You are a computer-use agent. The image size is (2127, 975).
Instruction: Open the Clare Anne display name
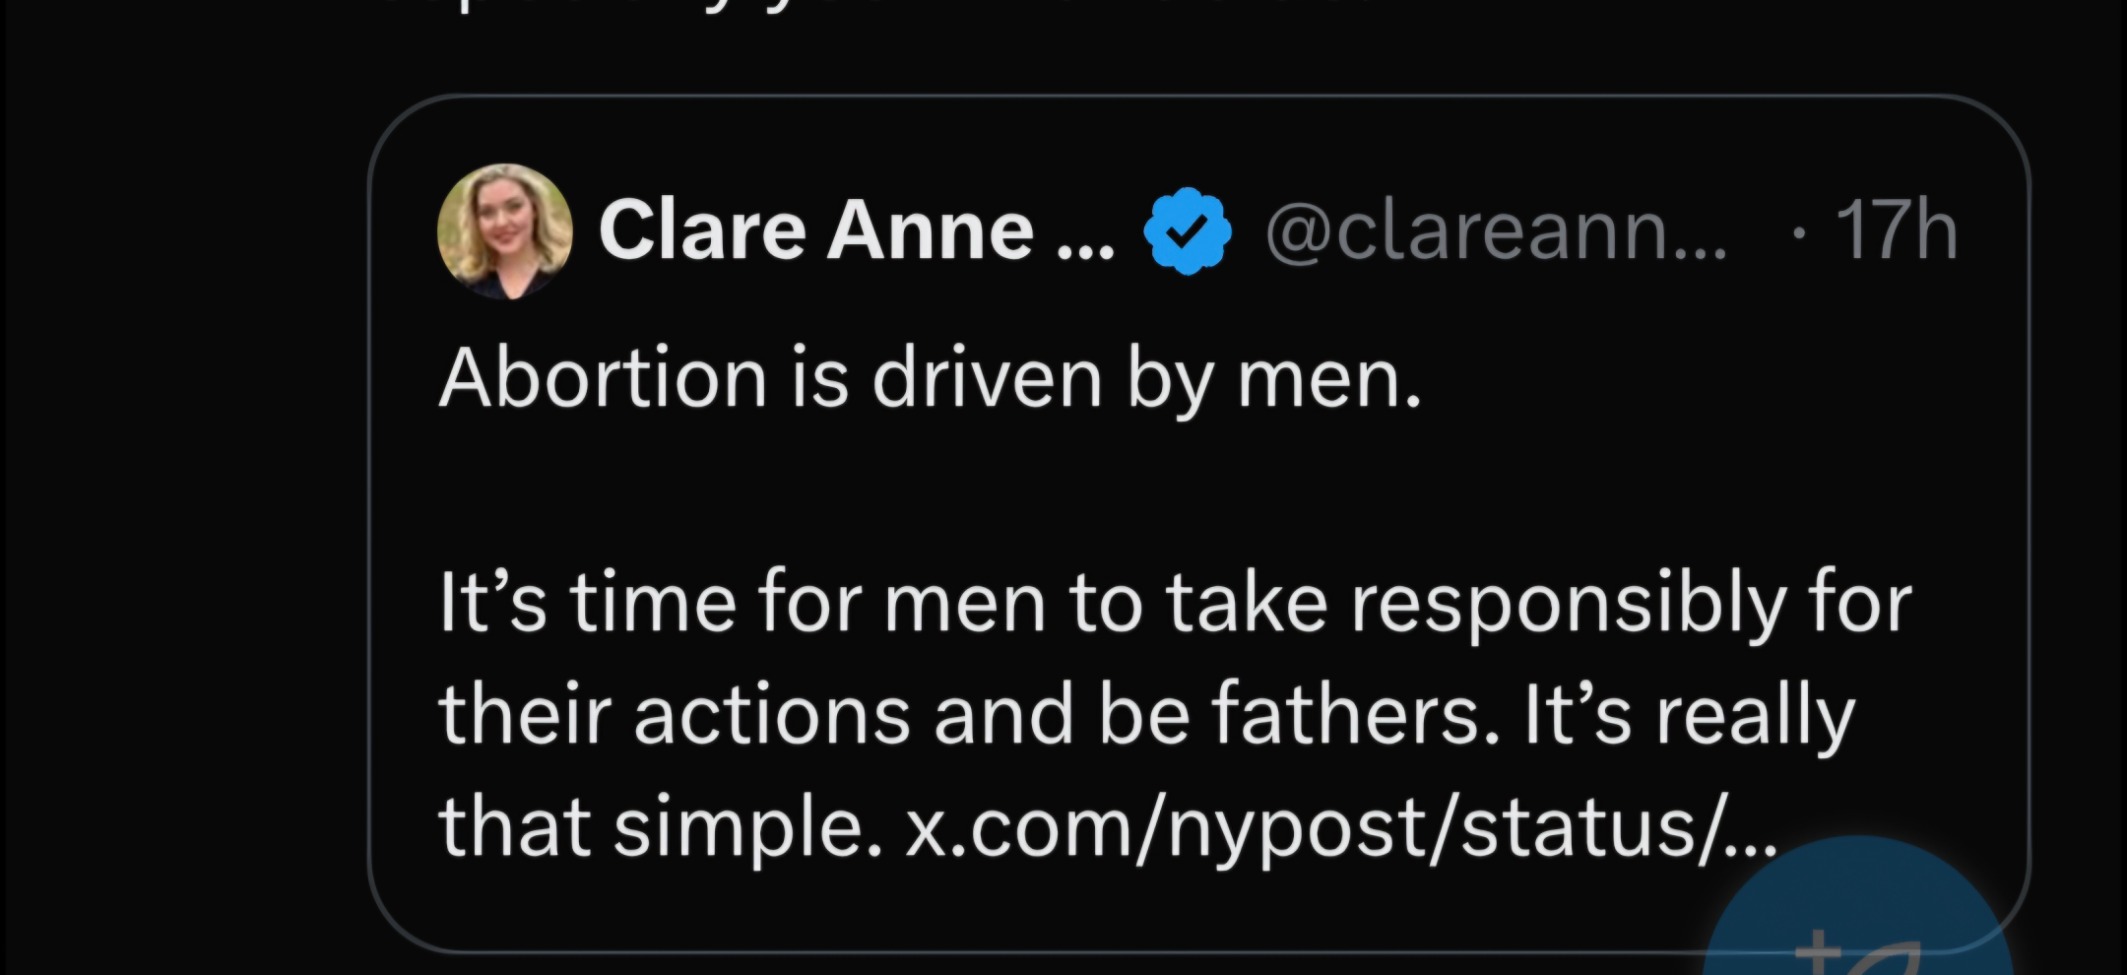(815, 231)
